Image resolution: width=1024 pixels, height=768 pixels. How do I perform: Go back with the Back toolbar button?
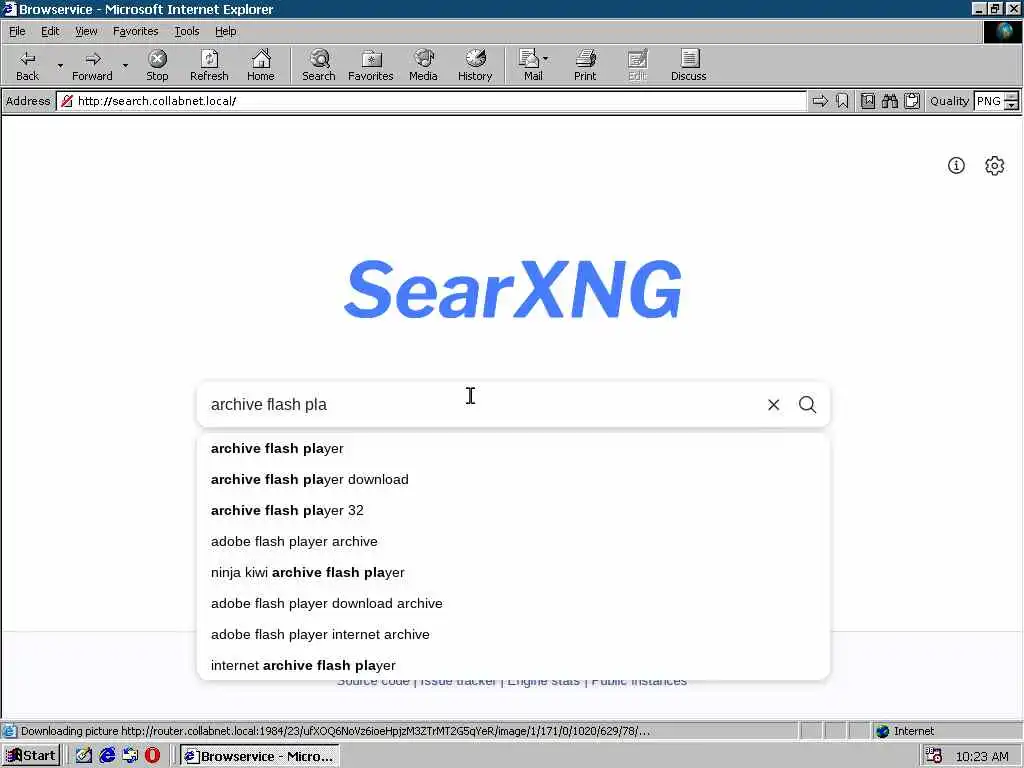pos(27,65)
